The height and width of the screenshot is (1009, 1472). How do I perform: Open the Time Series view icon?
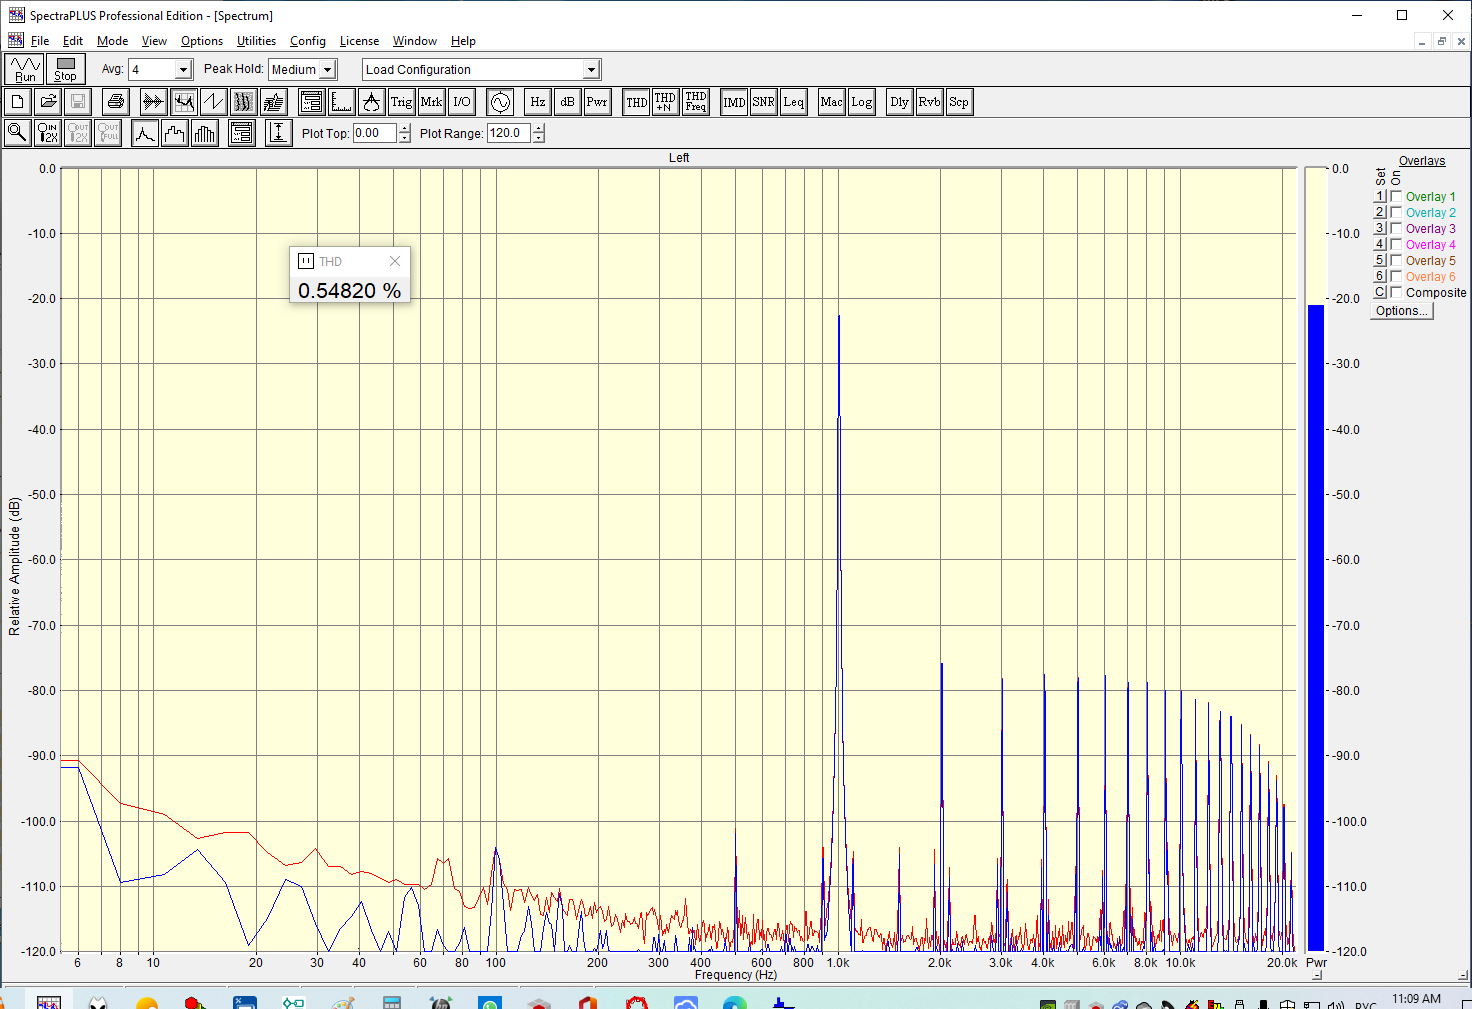(x=153, y=102)
